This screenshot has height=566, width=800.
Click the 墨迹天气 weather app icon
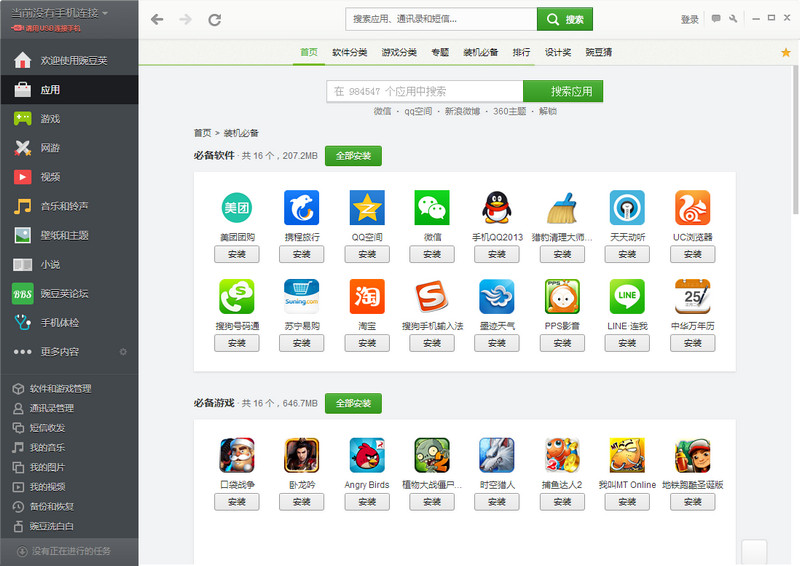pyautogui.click(x=496, y=297)
